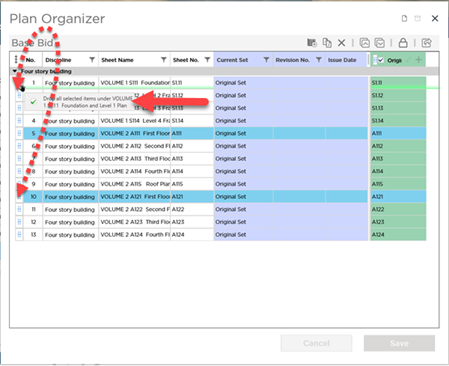Click the drag handle on row 4
The height and width of the screenshot is (366, 449).
pos(19,121)
